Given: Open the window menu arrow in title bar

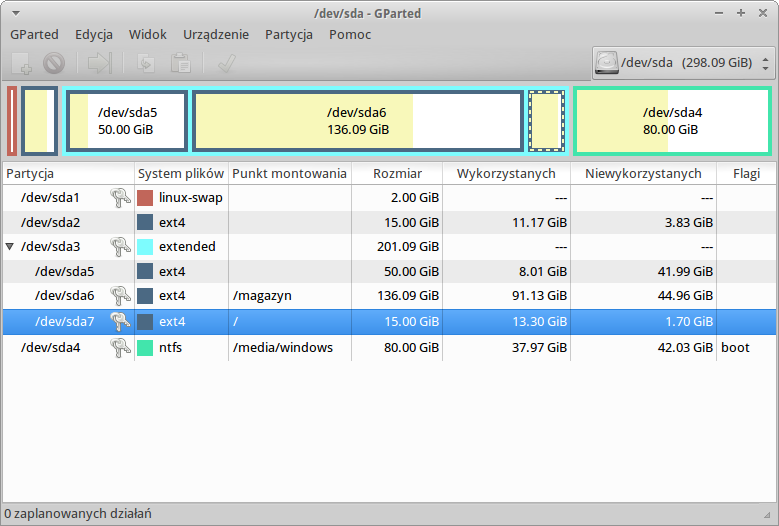Looking at the screenshot, I should pyautogui.click(x=16, y=13).
